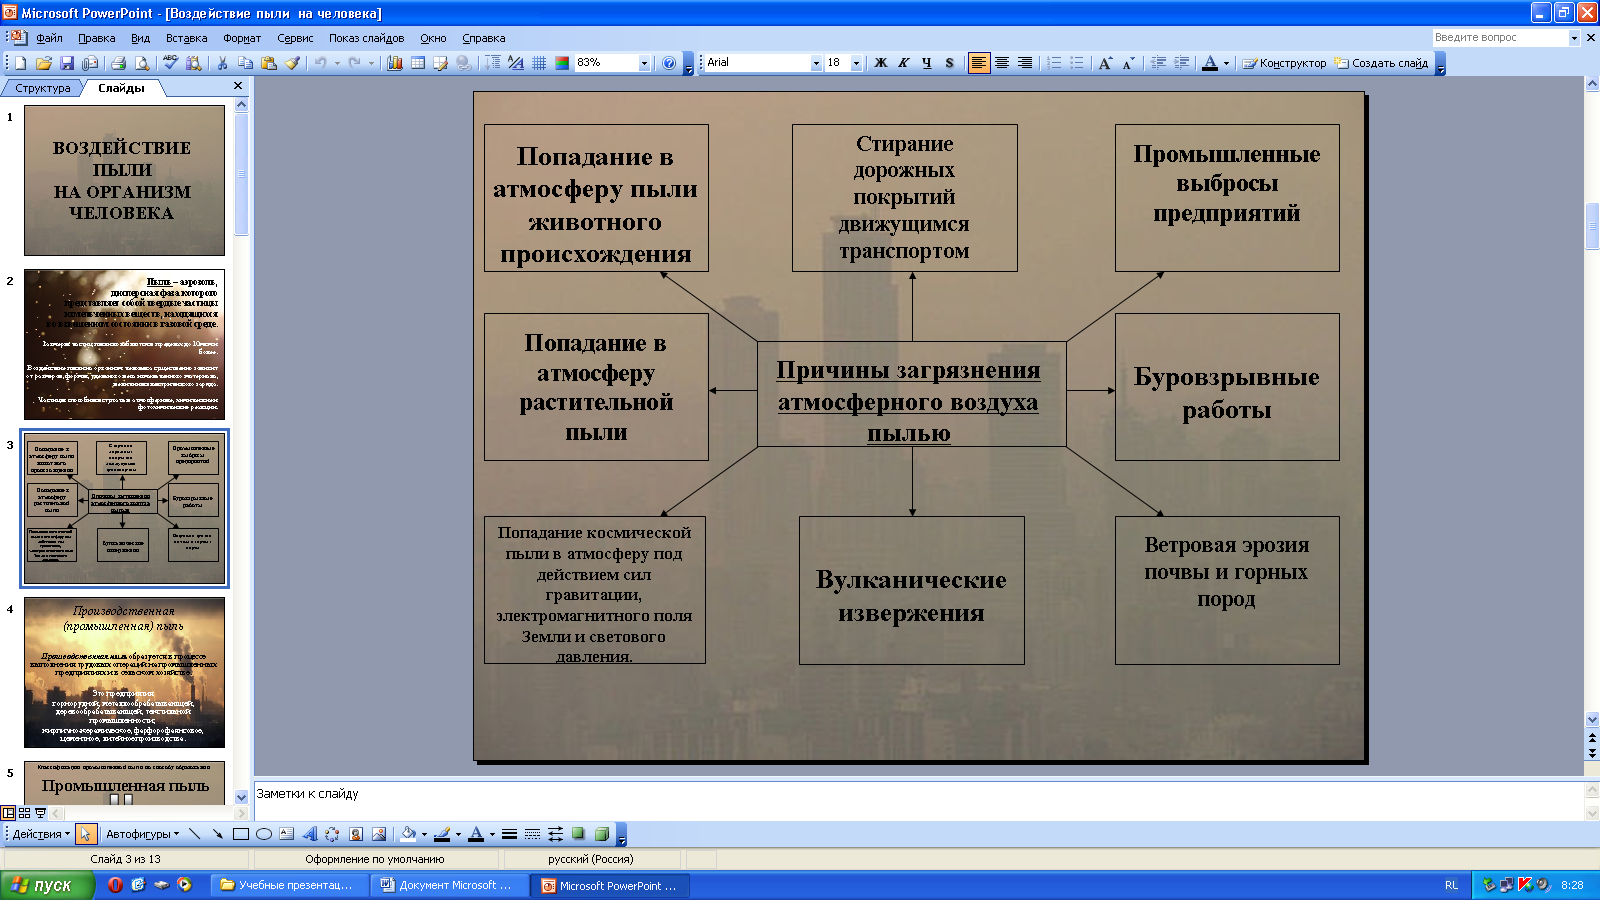
Task: Choose the Oval drawing tool
Action: [x=264, y=834]
